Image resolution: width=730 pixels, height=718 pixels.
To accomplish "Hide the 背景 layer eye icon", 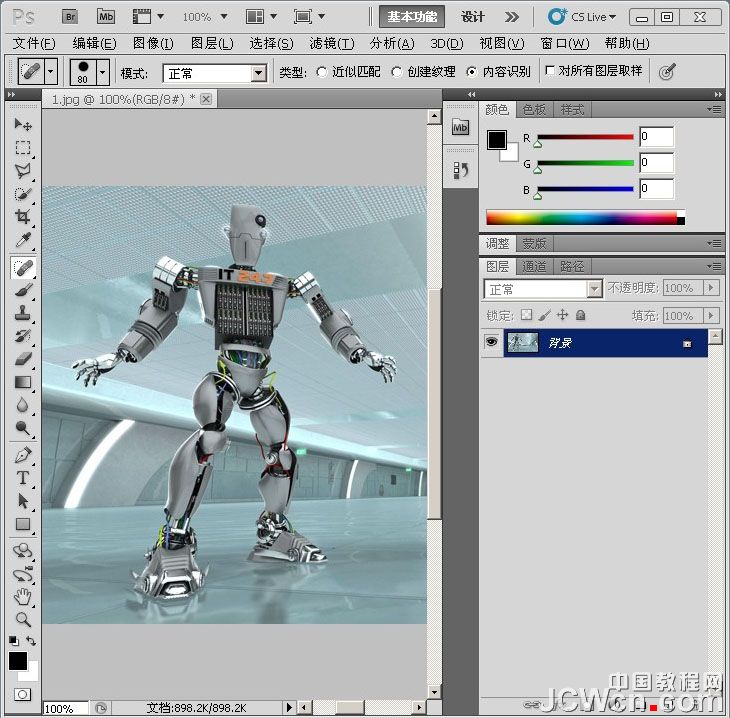I will coord(491,342).
